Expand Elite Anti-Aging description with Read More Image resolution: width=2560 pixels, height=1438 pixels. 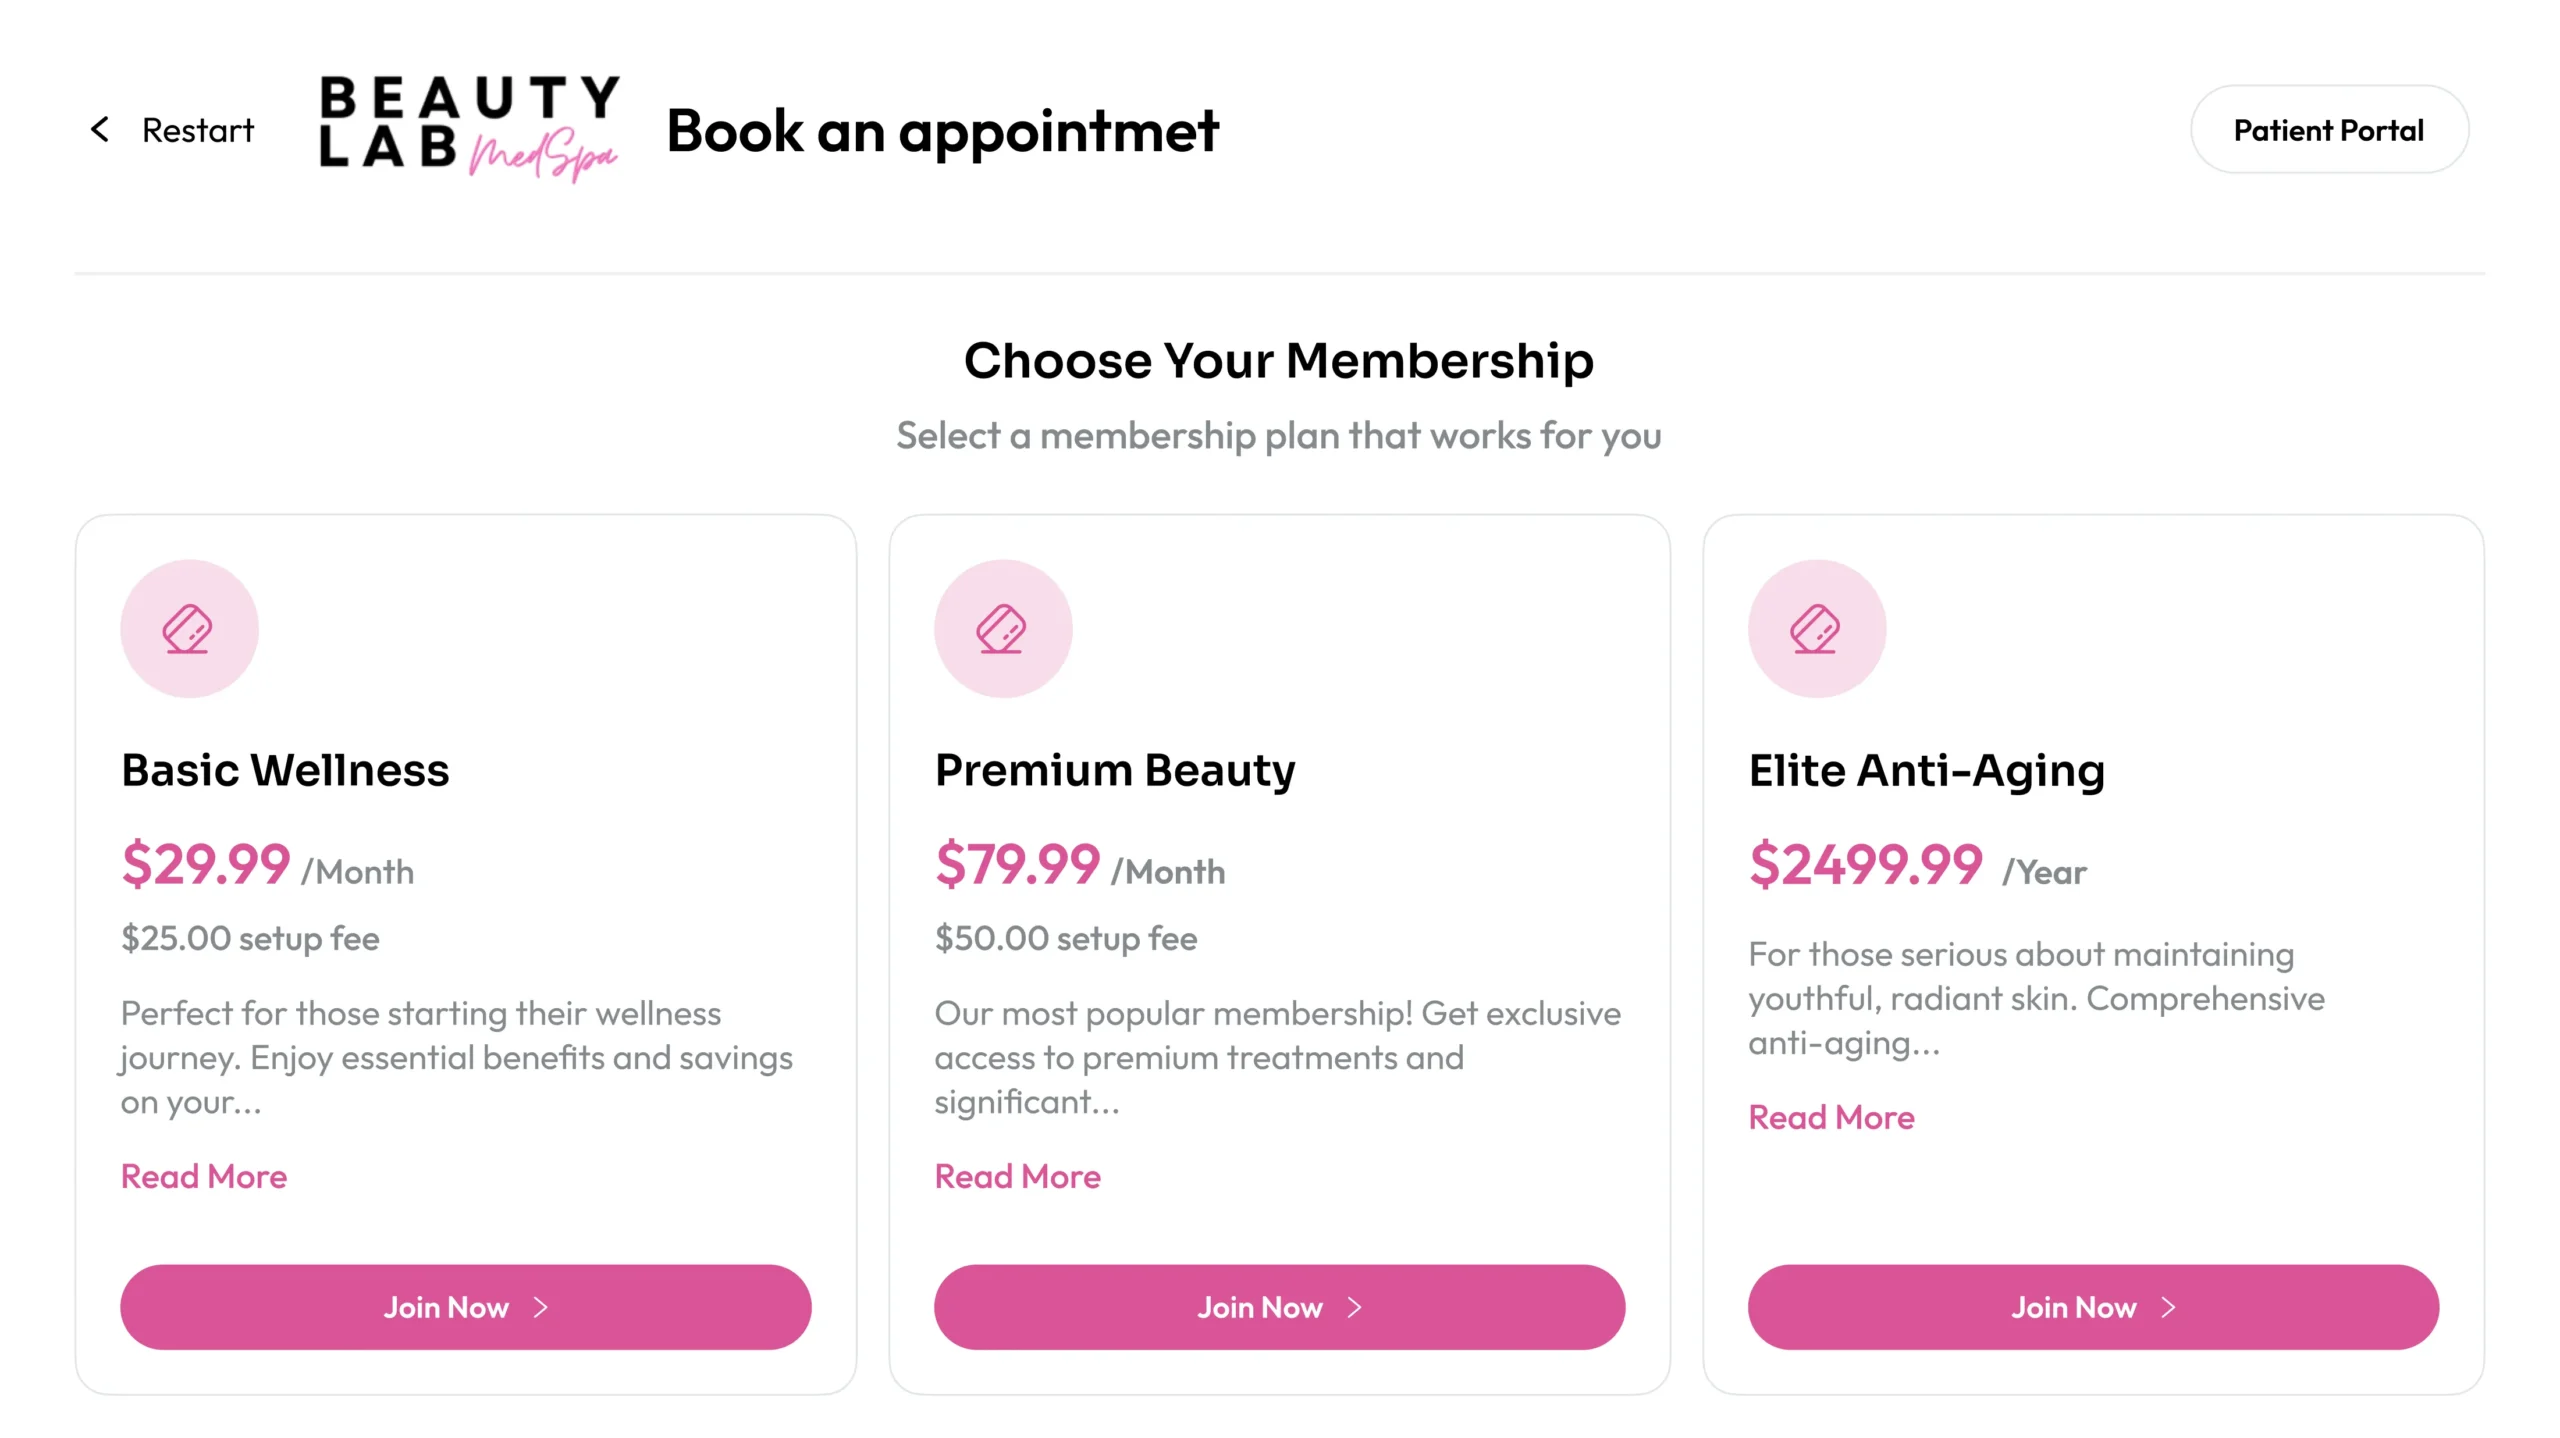click(x=1831, y=1117)
